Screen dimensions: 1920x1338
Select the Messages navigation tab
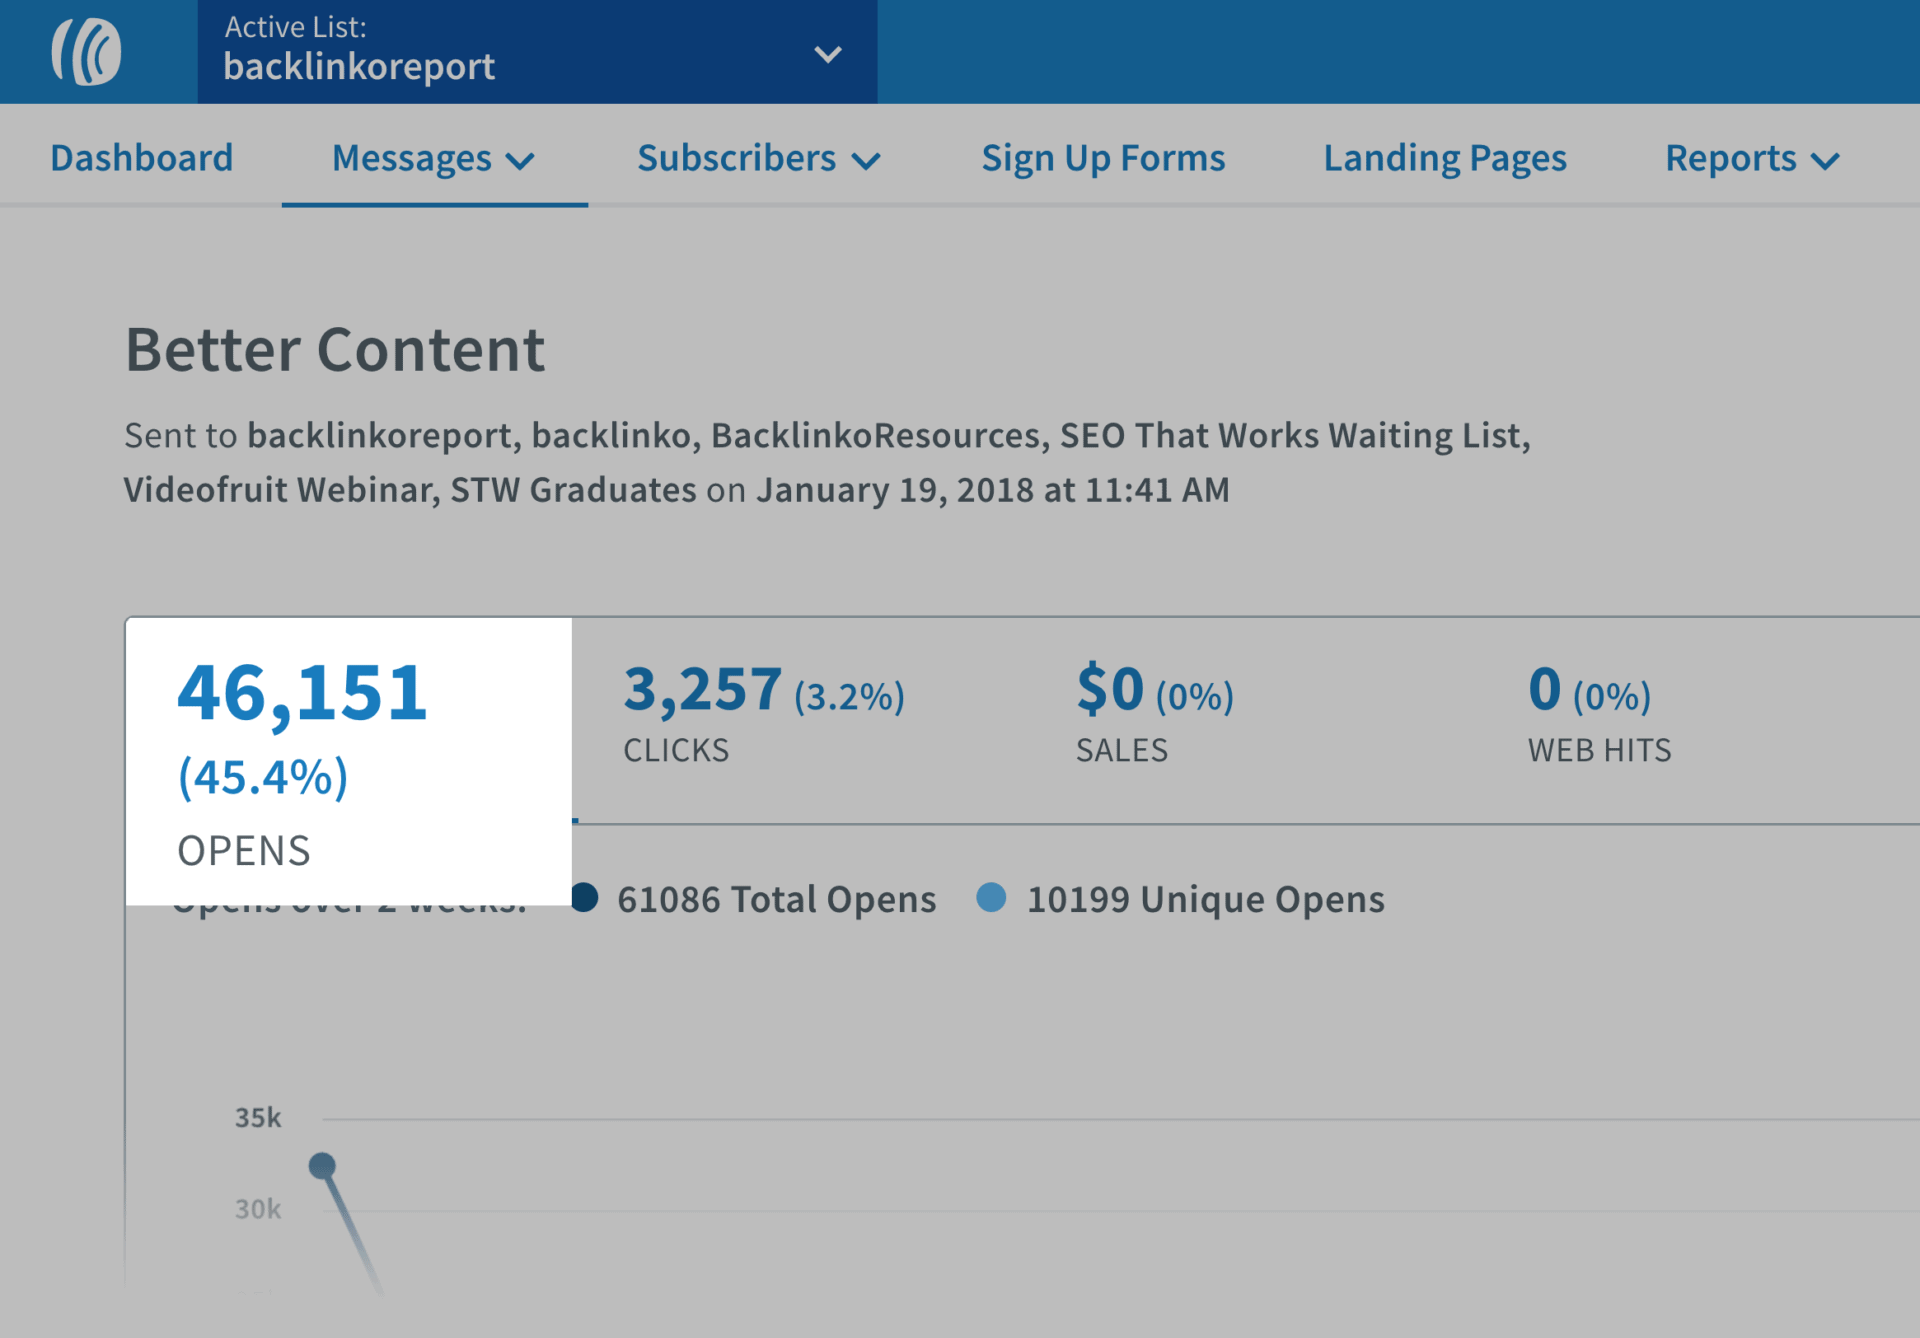click(x=413, y=157)
